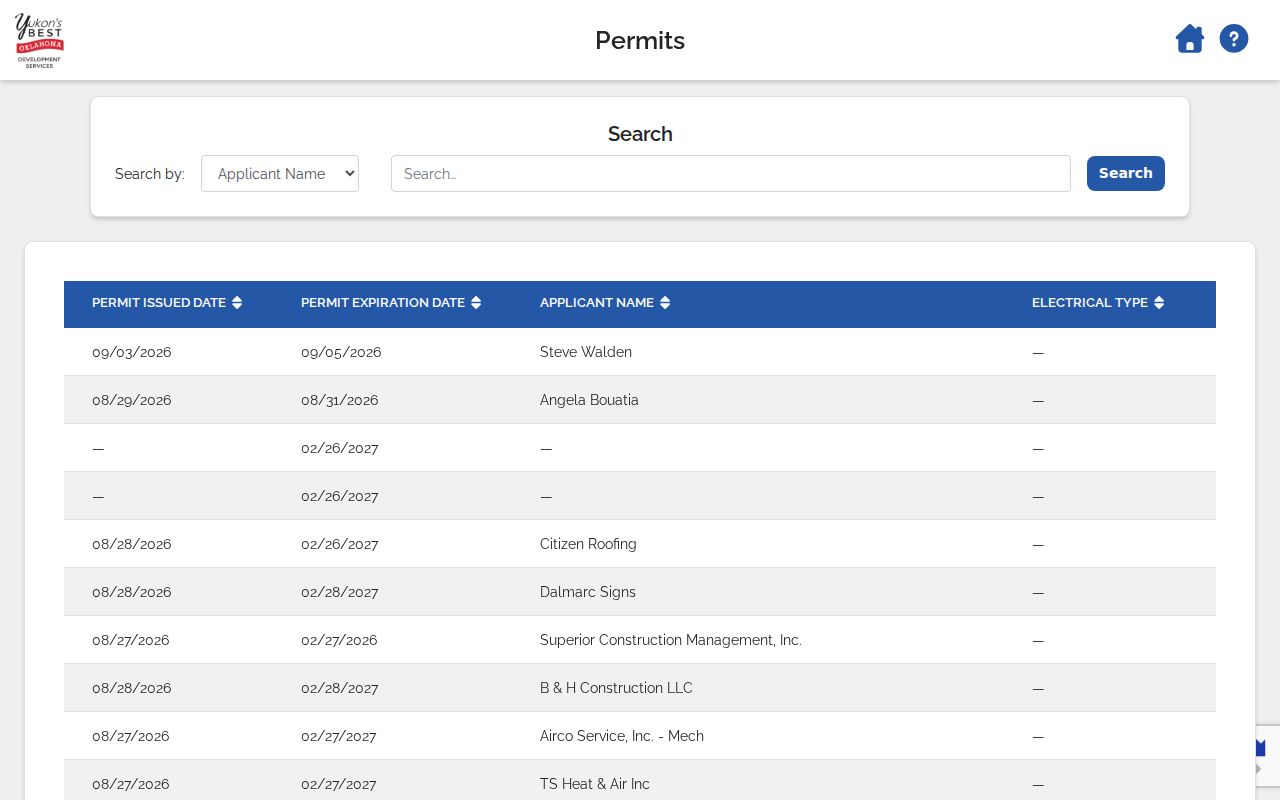
Task: Click the 02/27/2026 expiration date cell
Action: click(x=339, y=640)
